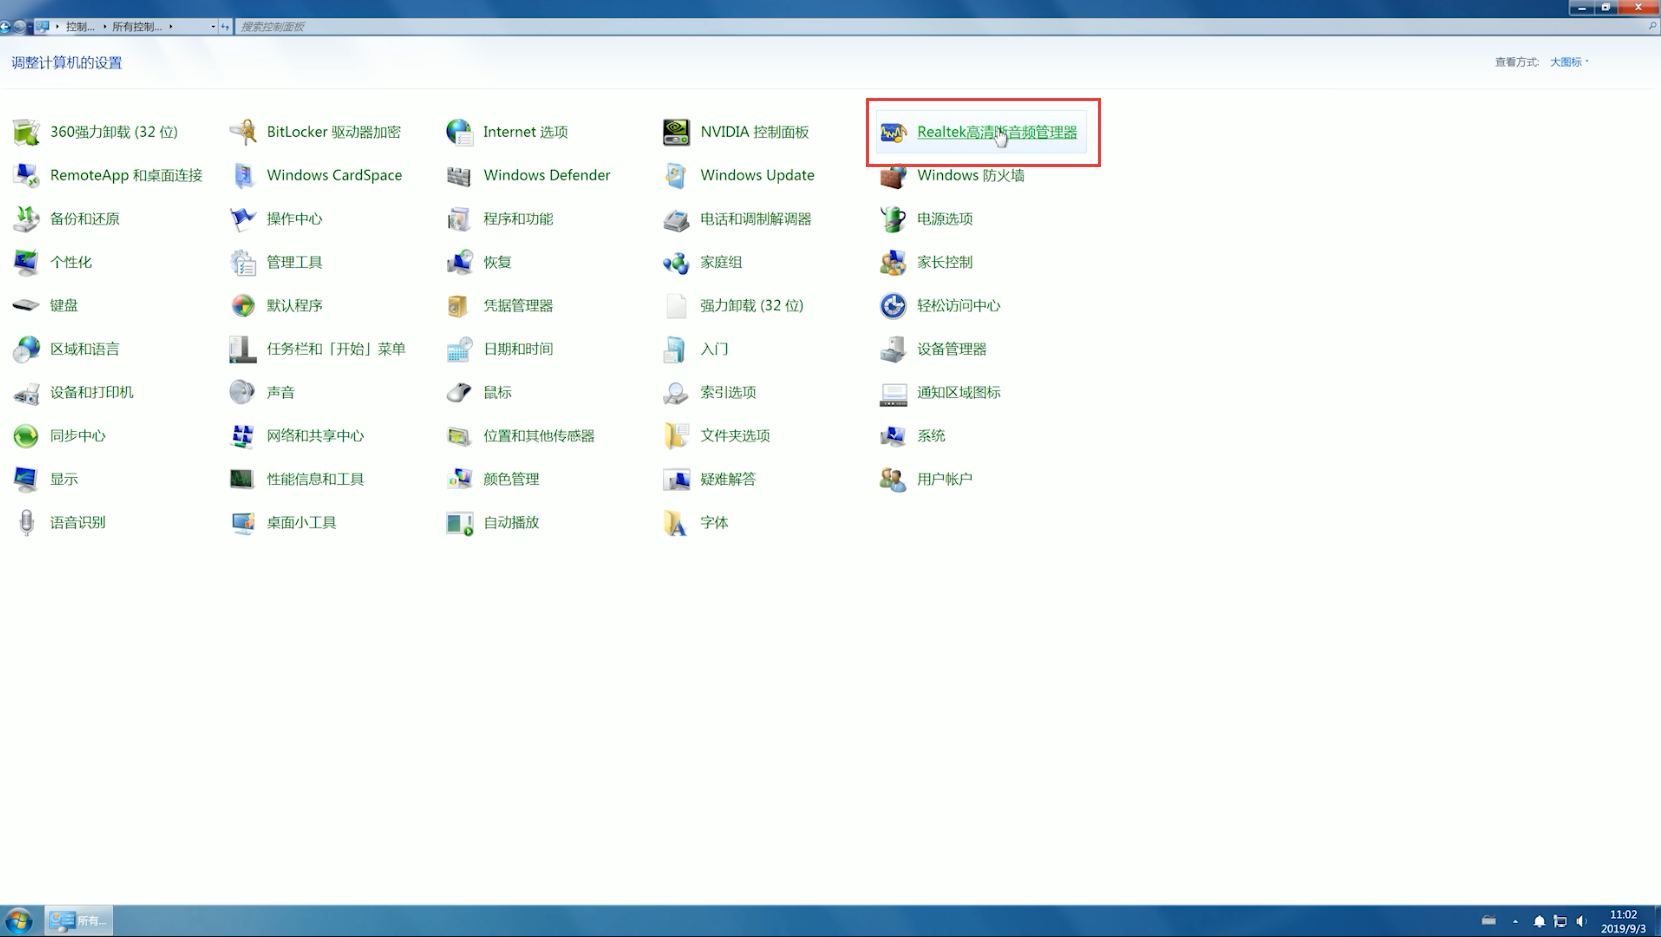Image resolution: width=1661 pixels, height=937 pixels.
Task: Open 家庭组 icon
Action: pyautogui.click(x=676, y=262)
